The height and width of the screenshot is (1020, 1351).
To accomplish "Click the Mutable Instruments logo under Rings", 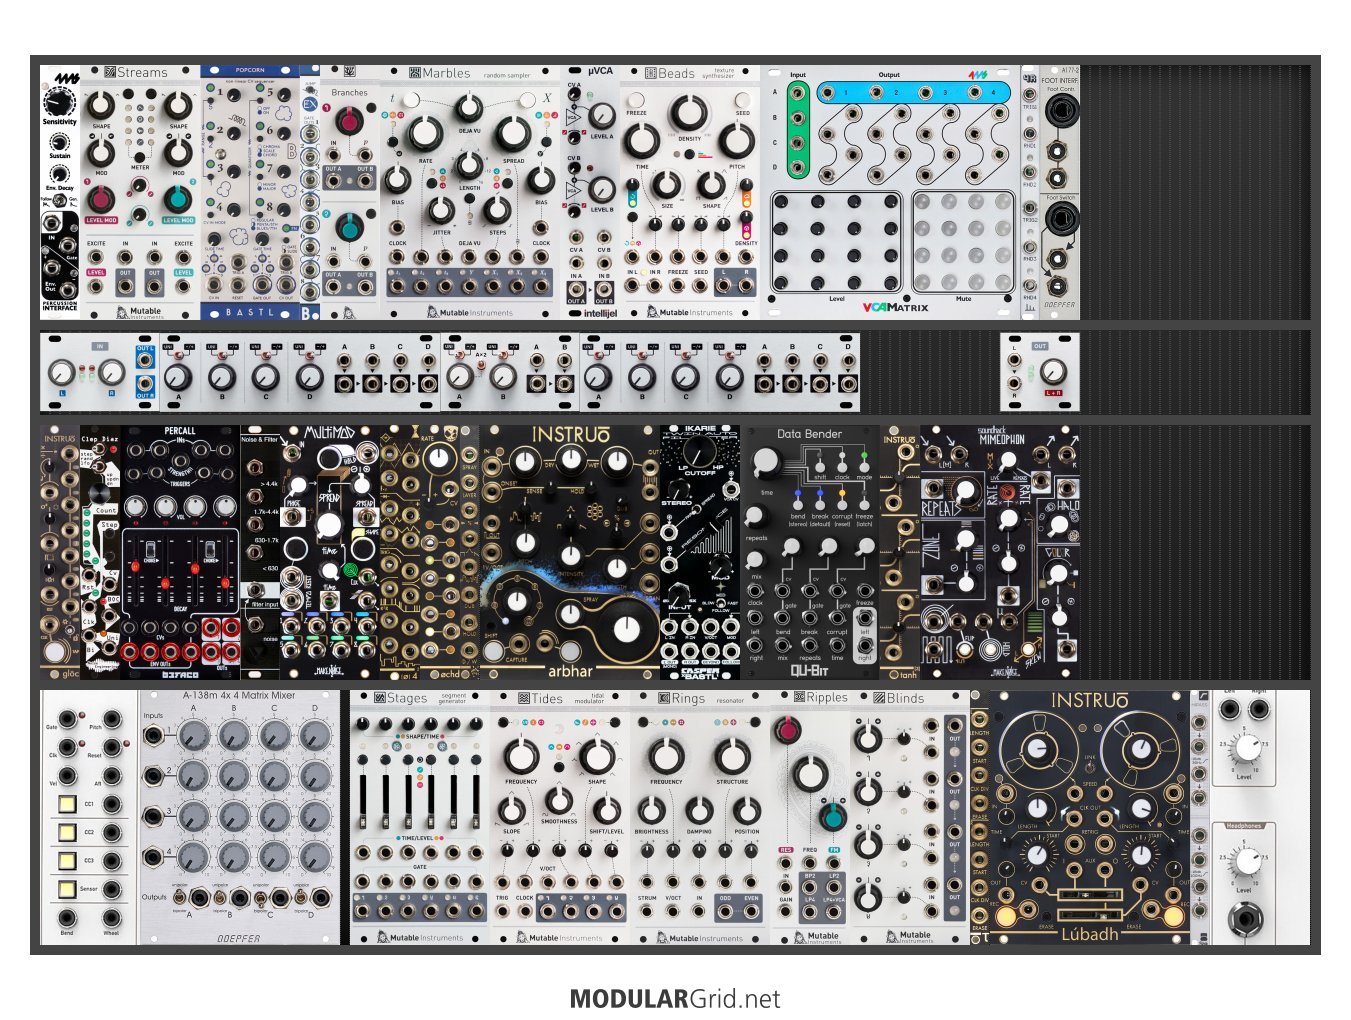I will coord(700,938).
